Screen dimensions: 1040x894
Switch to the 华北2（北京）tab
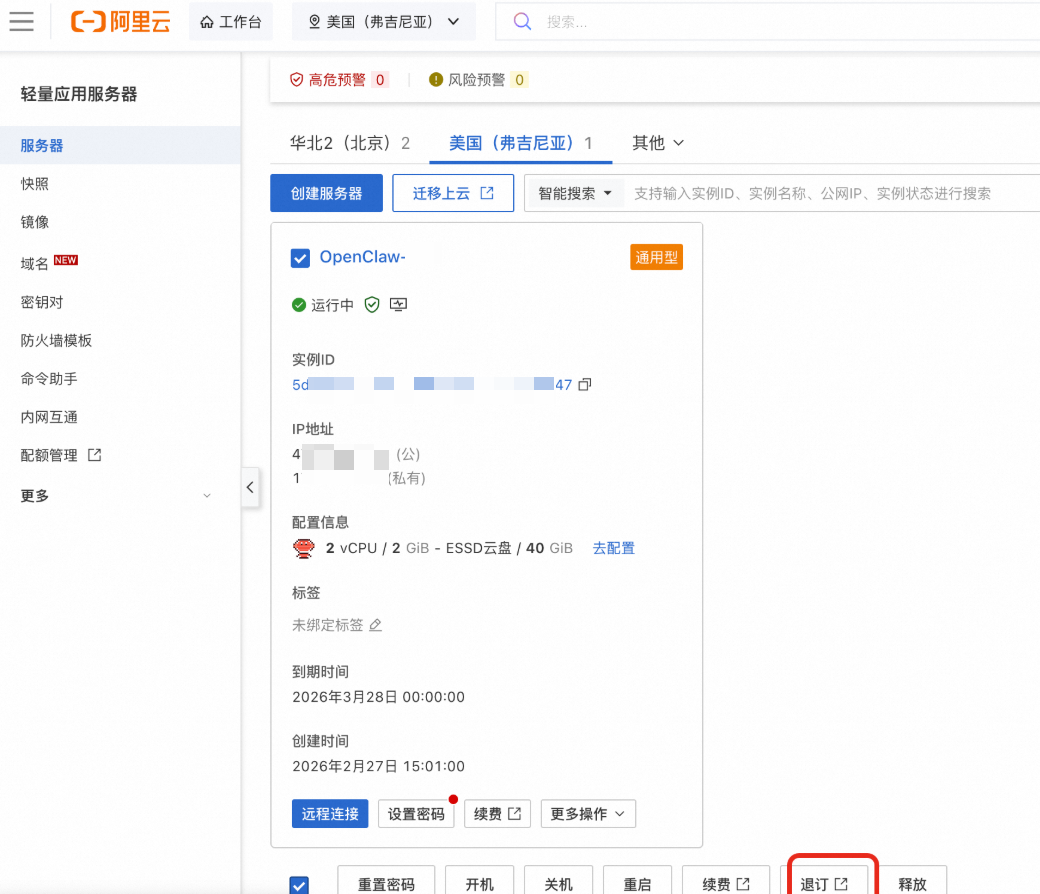[350, 143]
